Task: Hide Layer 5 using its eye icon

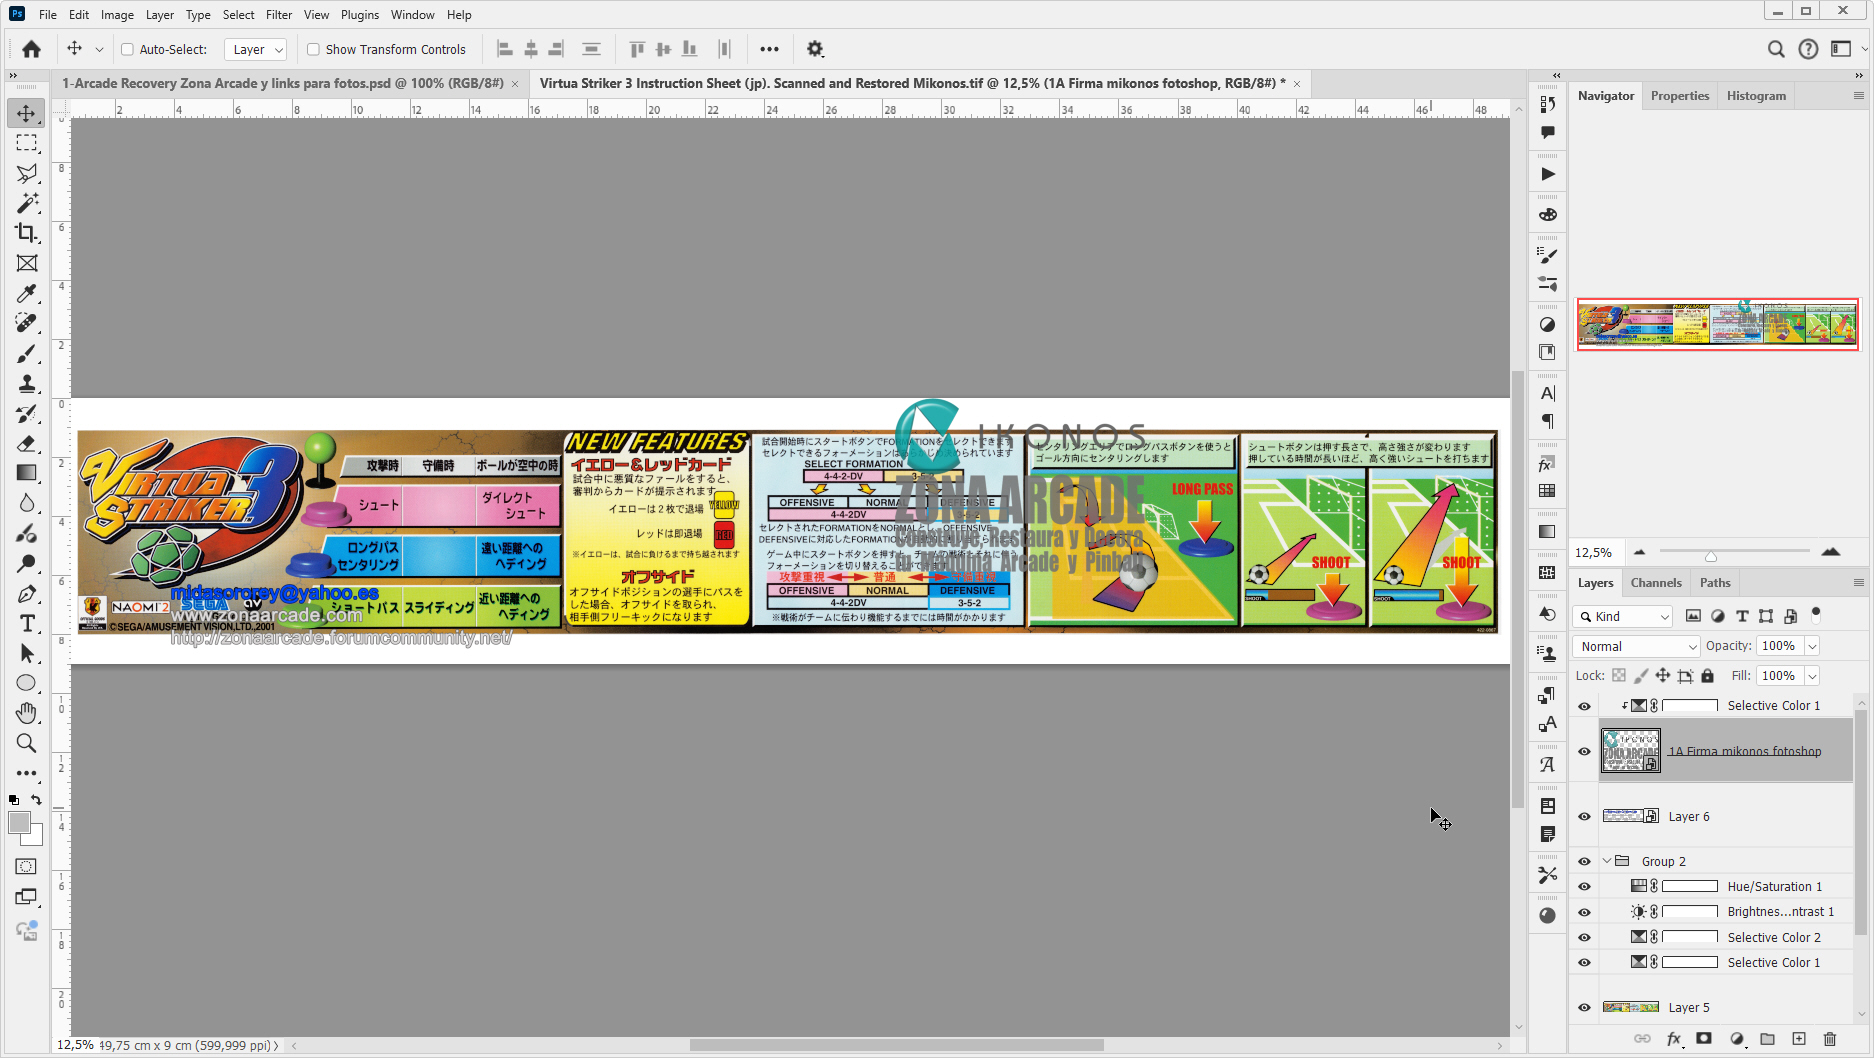Action: pyautogui.click(x=1584, y=1007)
